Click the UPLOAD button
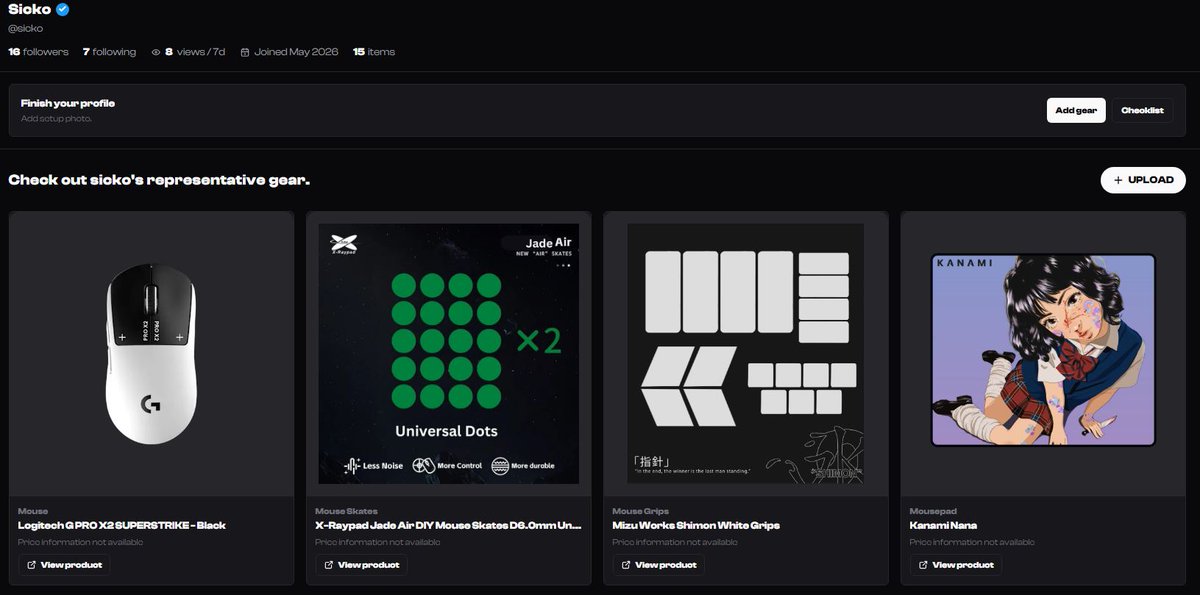 [x=1143, y=180]
